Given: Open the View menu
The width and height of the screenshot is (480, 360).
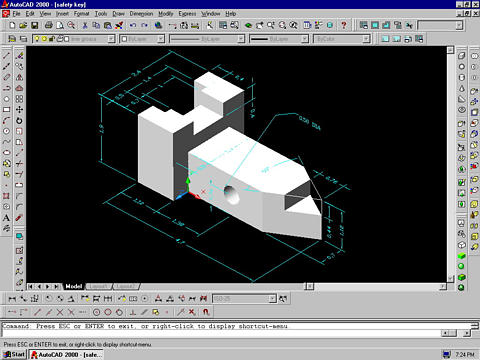Looking at the screenshot, I should click(x=45, y=14).
